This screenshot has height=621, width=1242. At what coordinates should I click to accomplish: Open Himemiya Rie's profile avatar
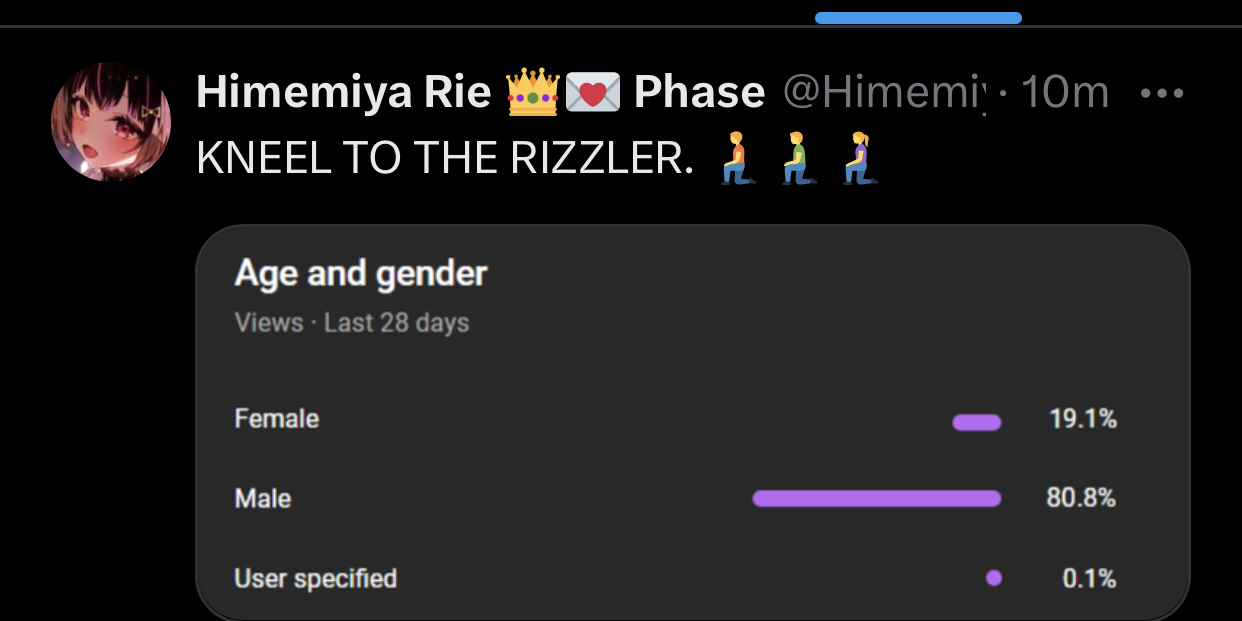coord(111,121)
